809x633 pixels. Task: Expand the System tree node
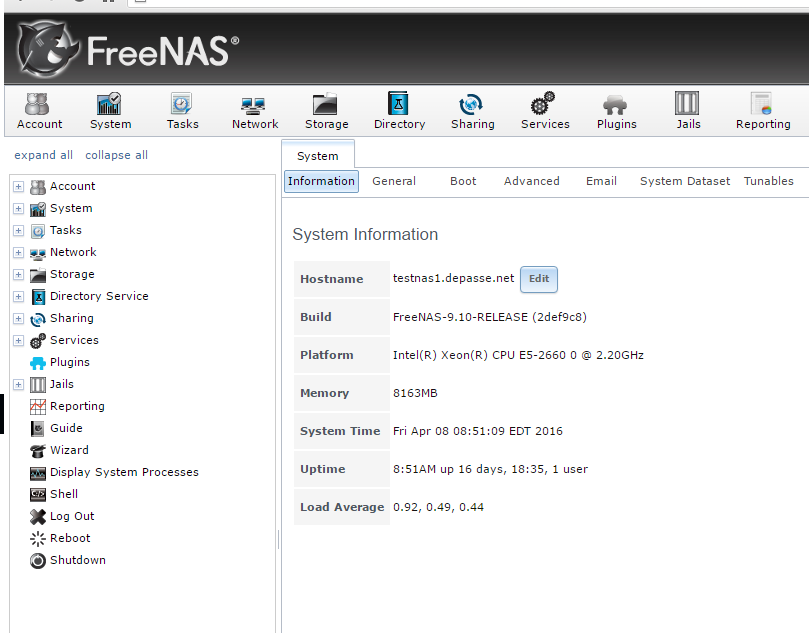19,208
